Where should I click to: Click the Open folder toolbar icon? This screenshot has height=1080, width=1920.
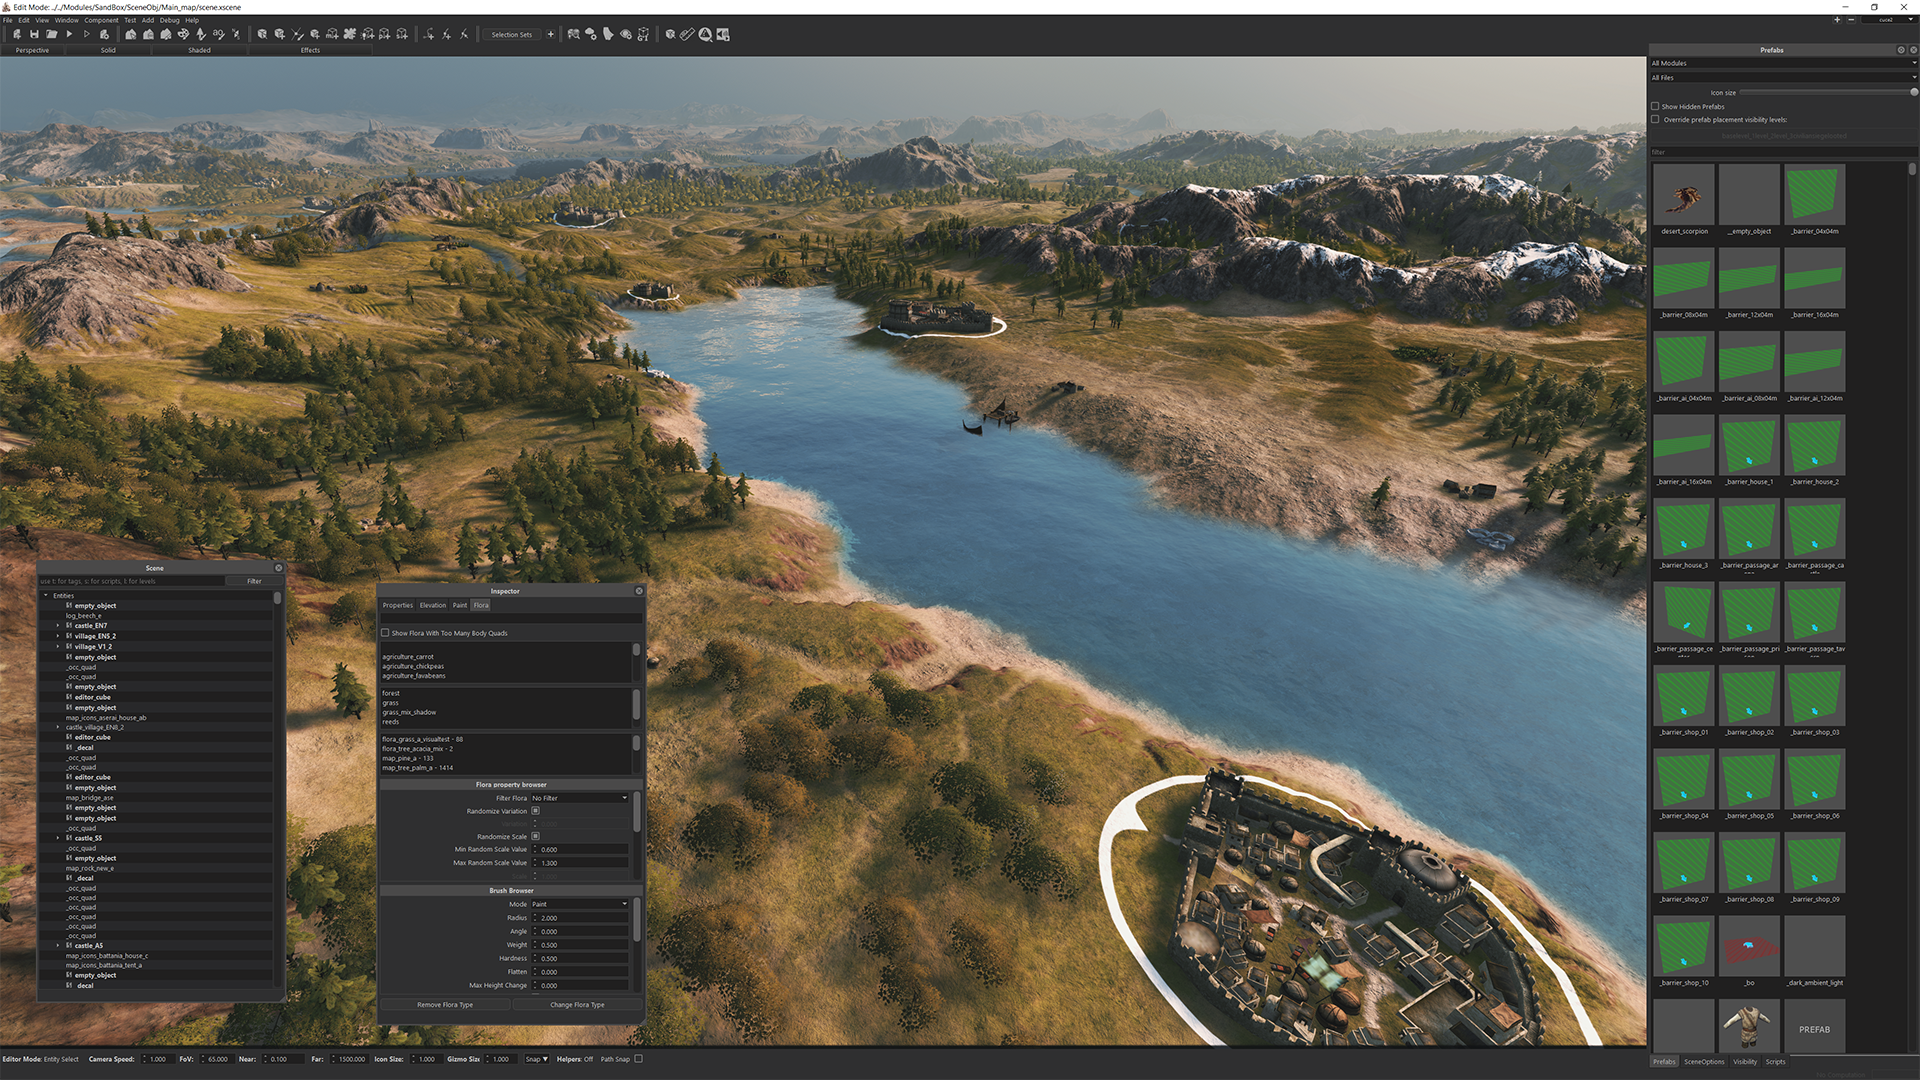(x=51, y=34)
